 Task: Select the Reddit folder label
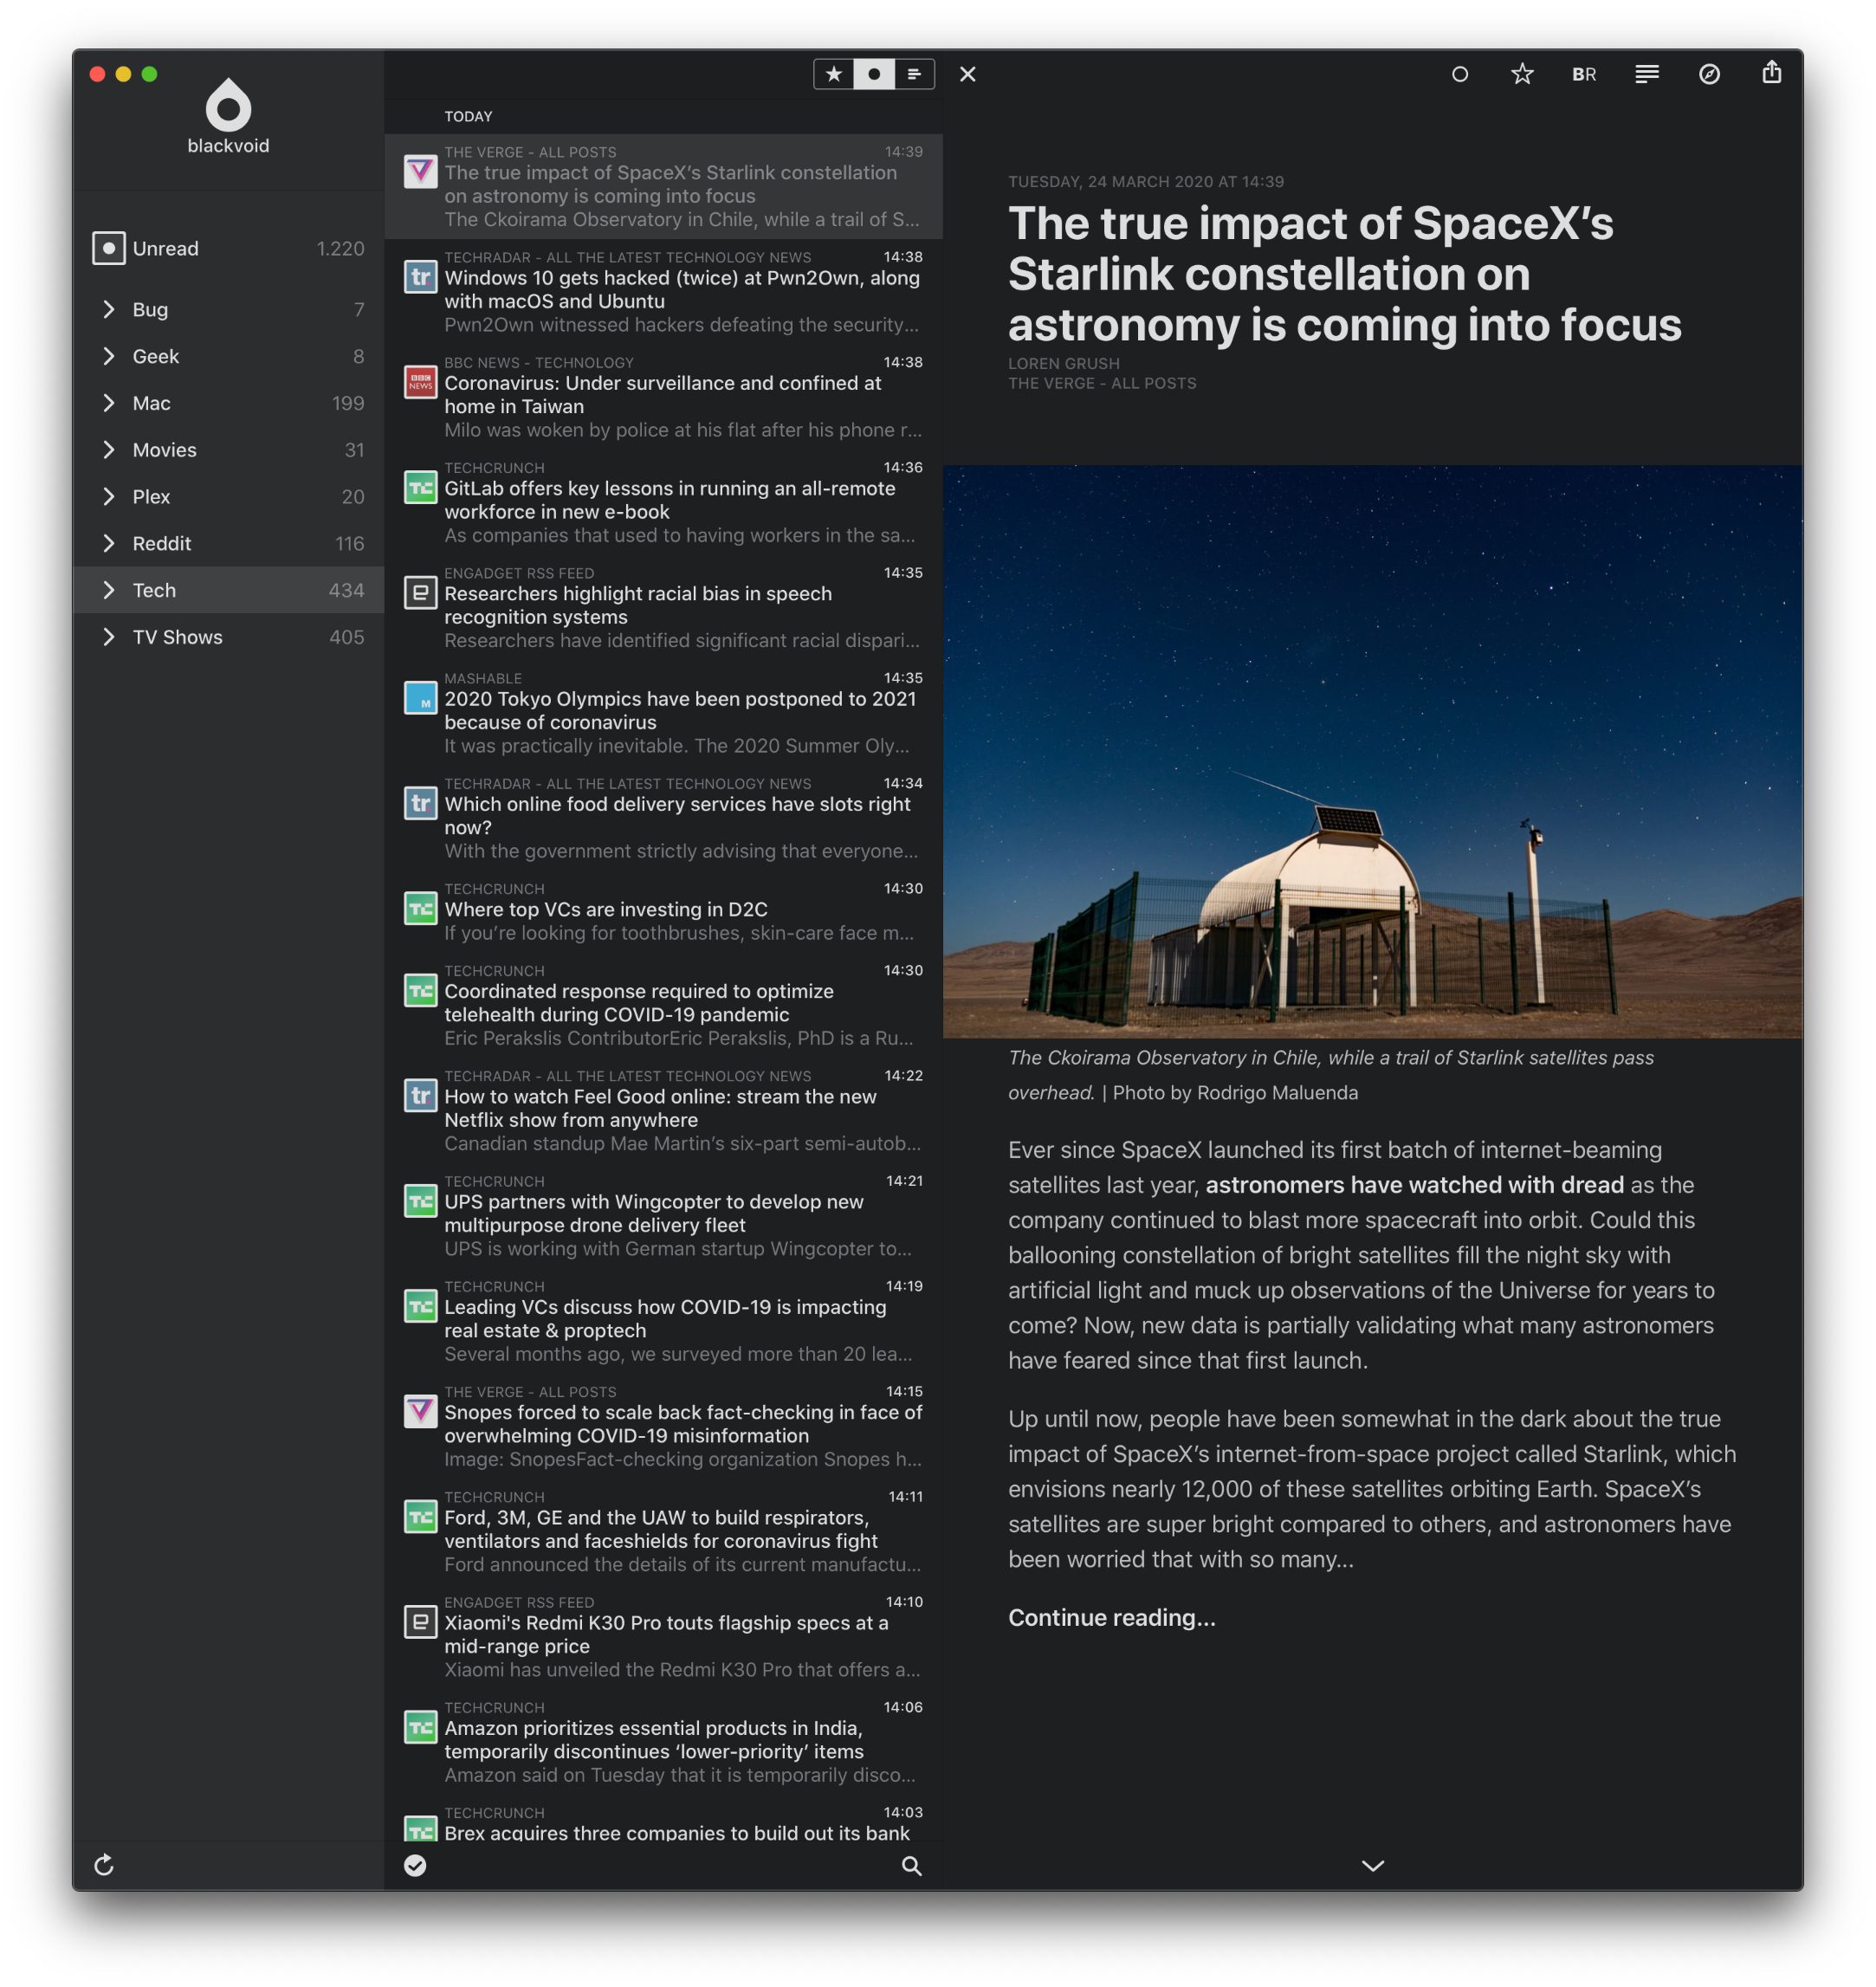[x=161, y=543]
